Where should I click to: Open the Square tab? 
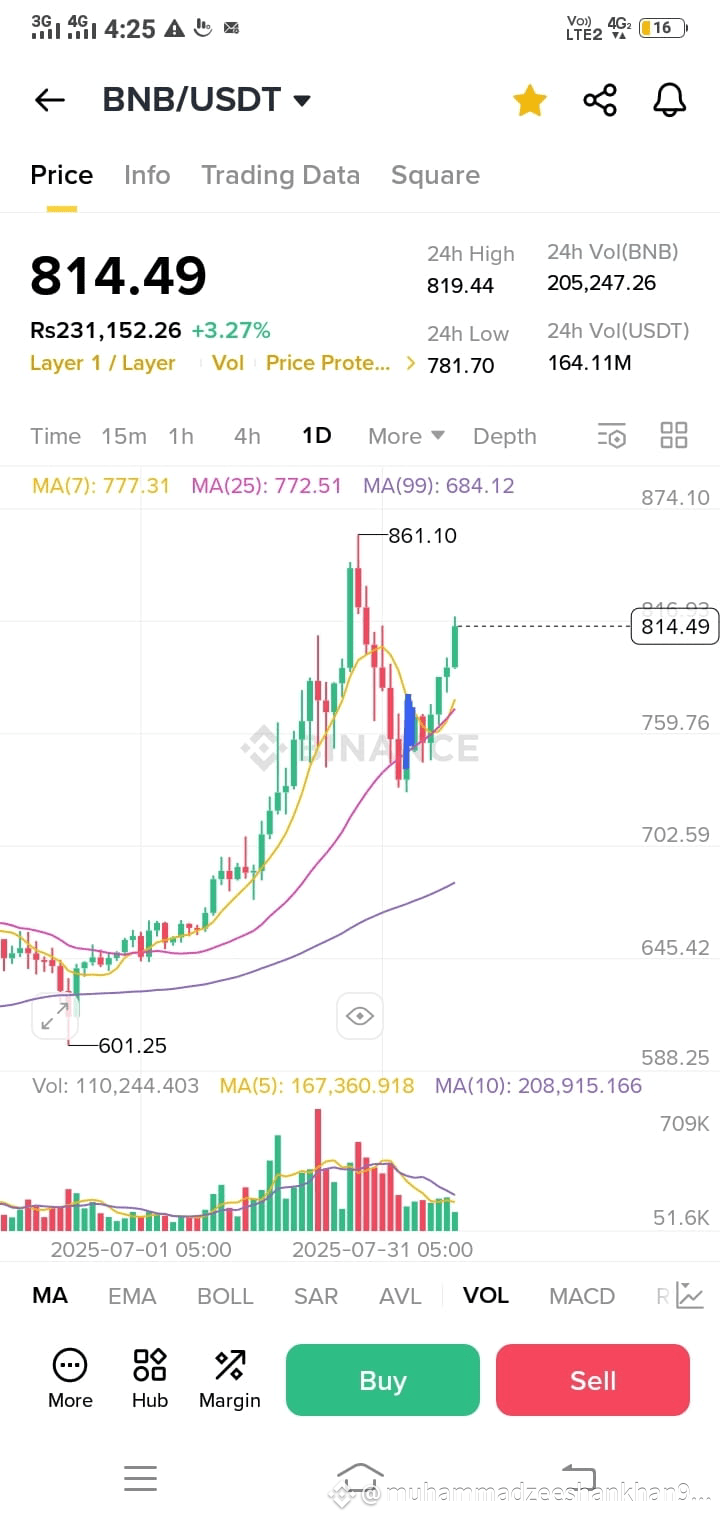(435, 175)
